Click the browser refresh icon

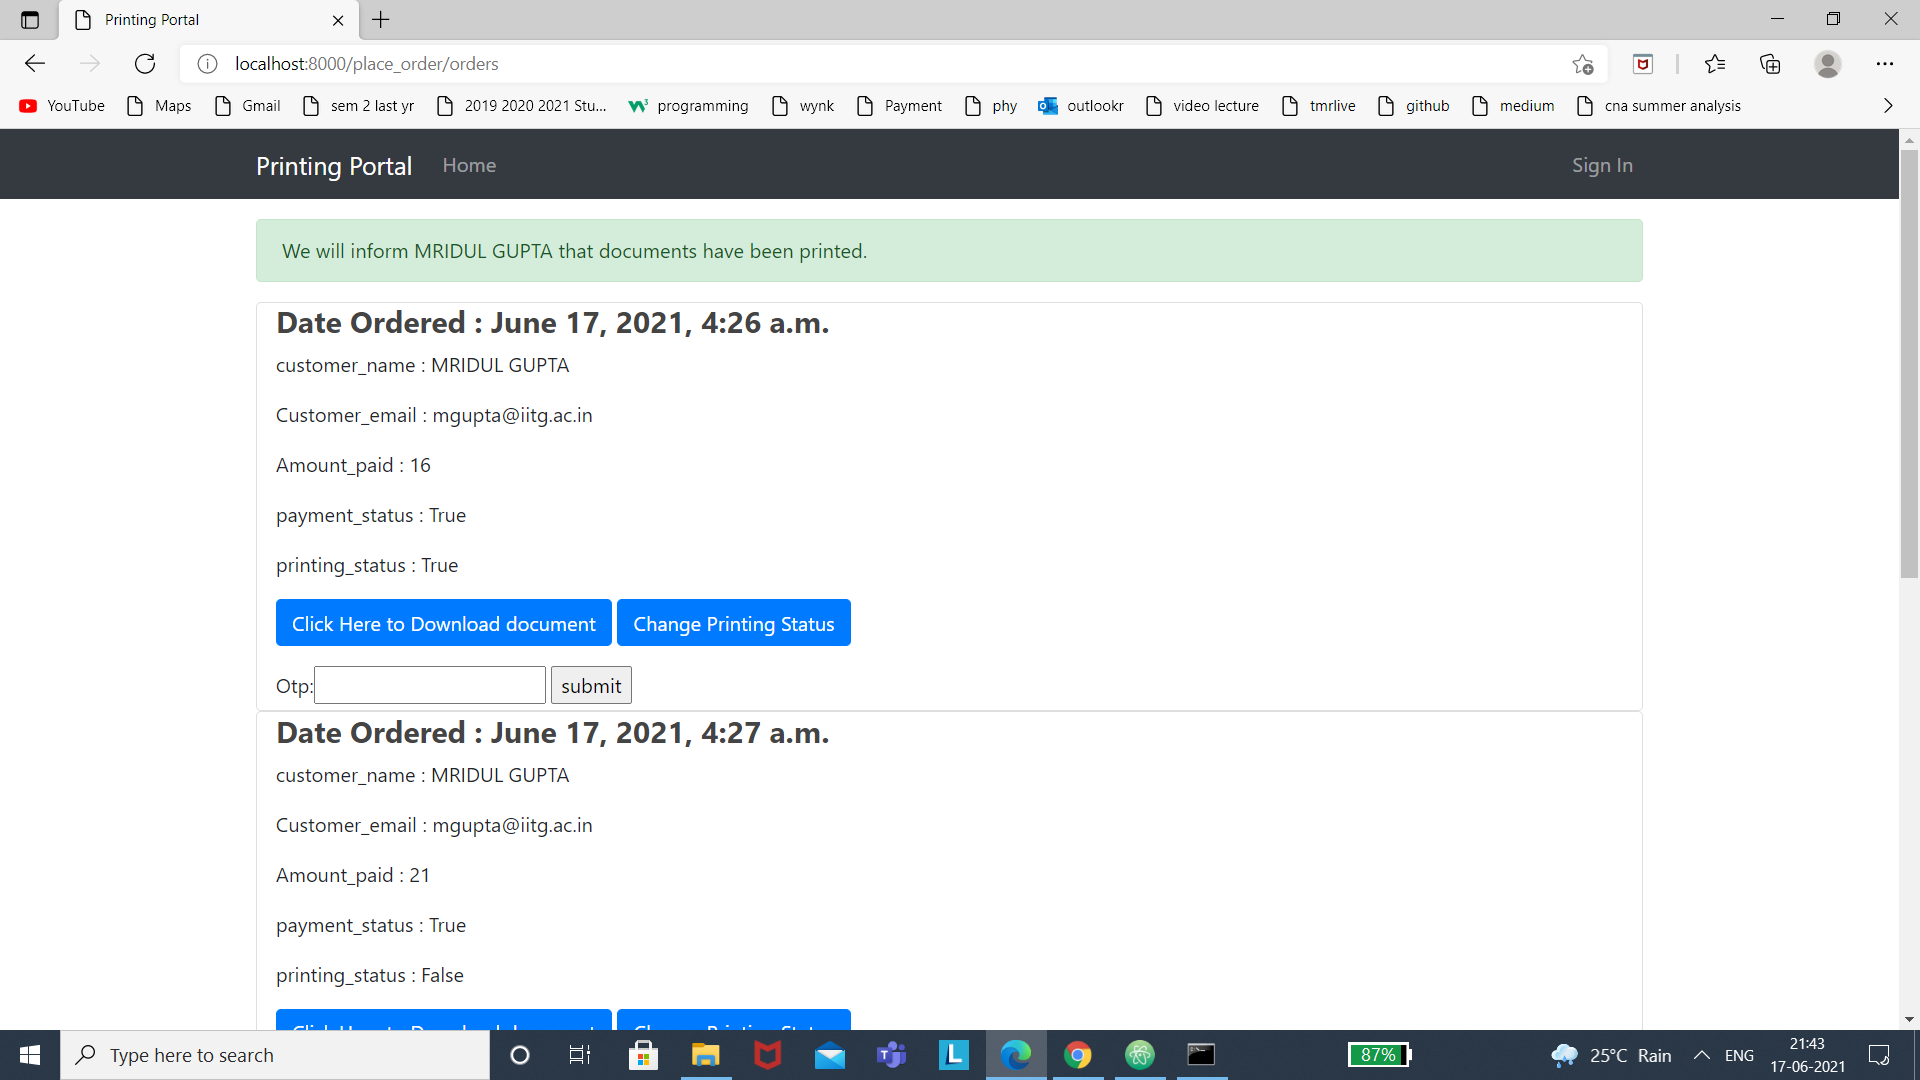click(x=145, y=64)
